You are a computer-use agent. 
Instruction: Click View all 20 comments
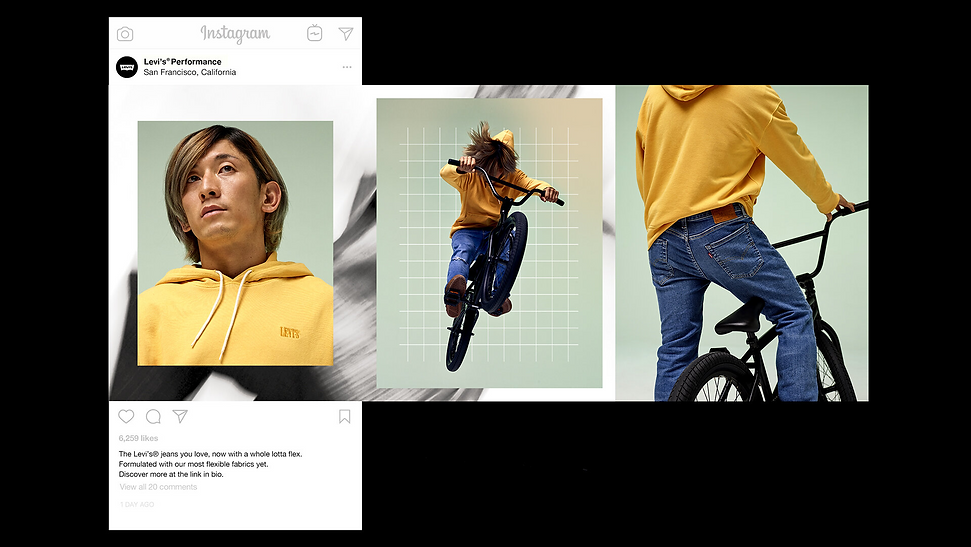(x=158, y=487)
